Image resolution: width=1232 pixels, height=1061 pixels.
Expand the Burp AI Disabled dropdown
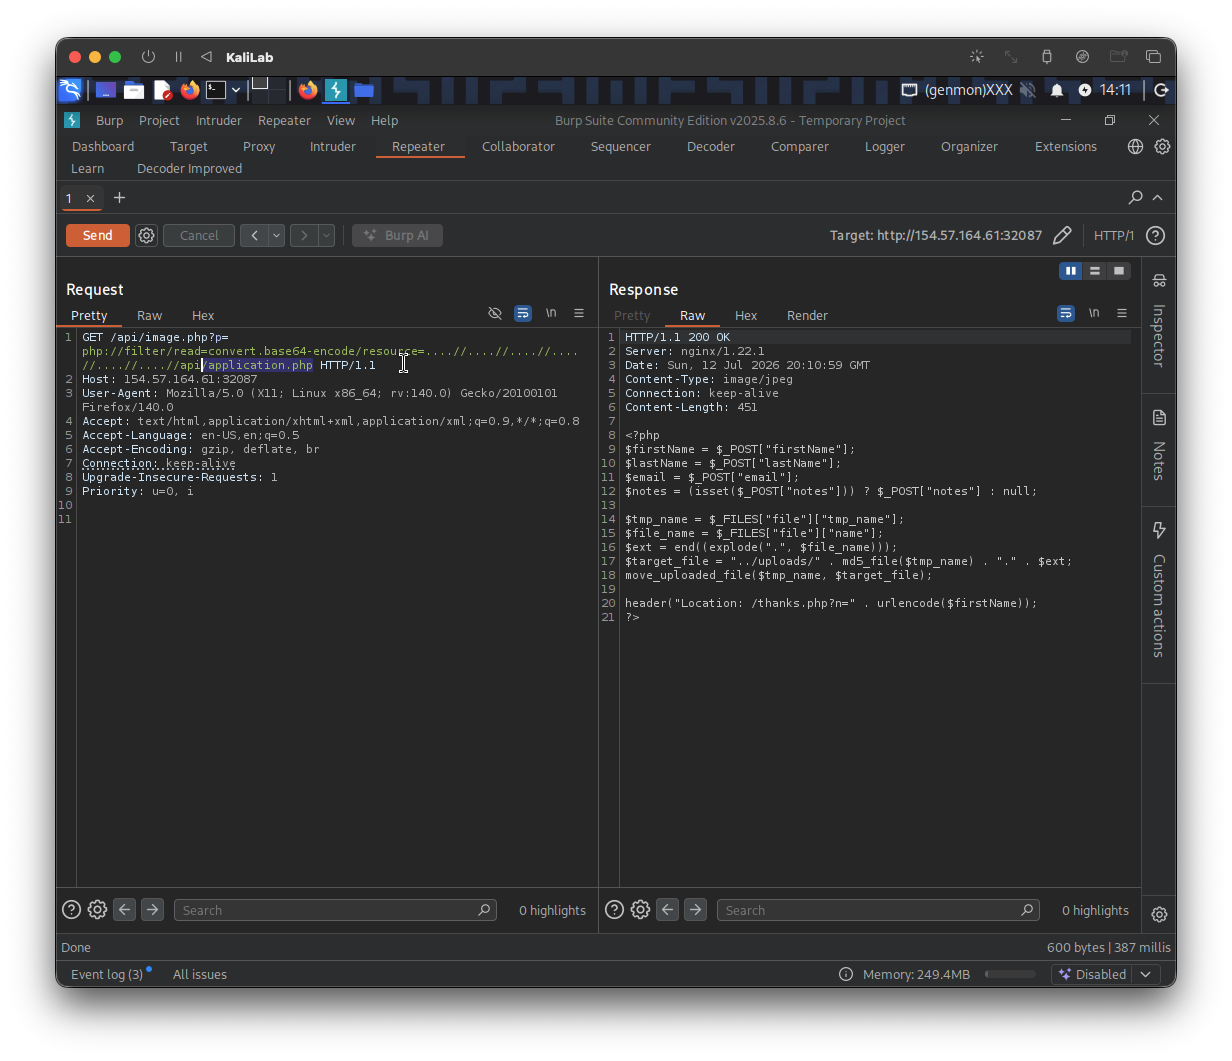(x=1146, y=974)
